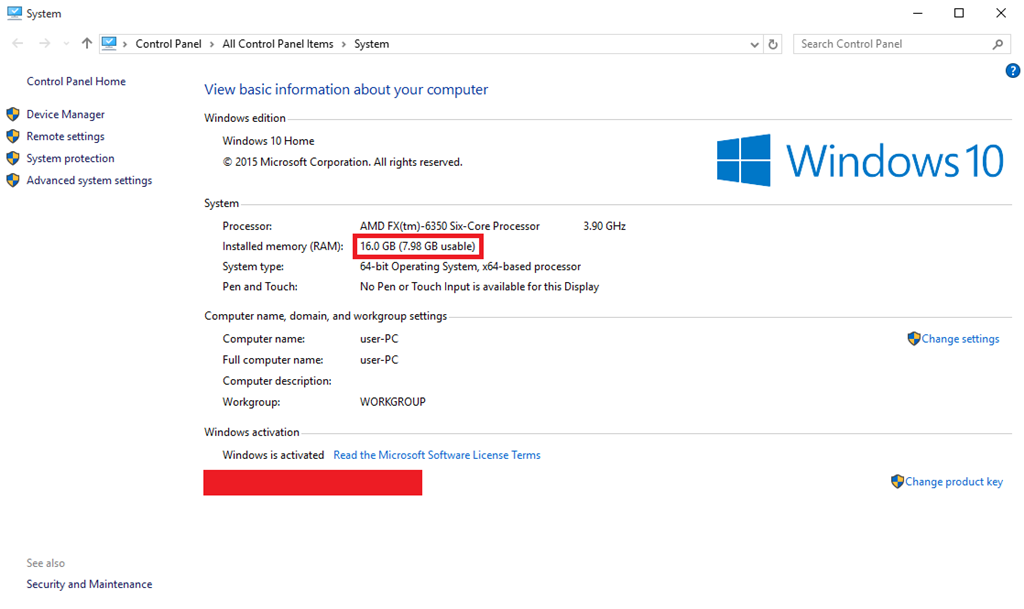Click shield icon beside Advanced system settings

click(x=13, y=180)
